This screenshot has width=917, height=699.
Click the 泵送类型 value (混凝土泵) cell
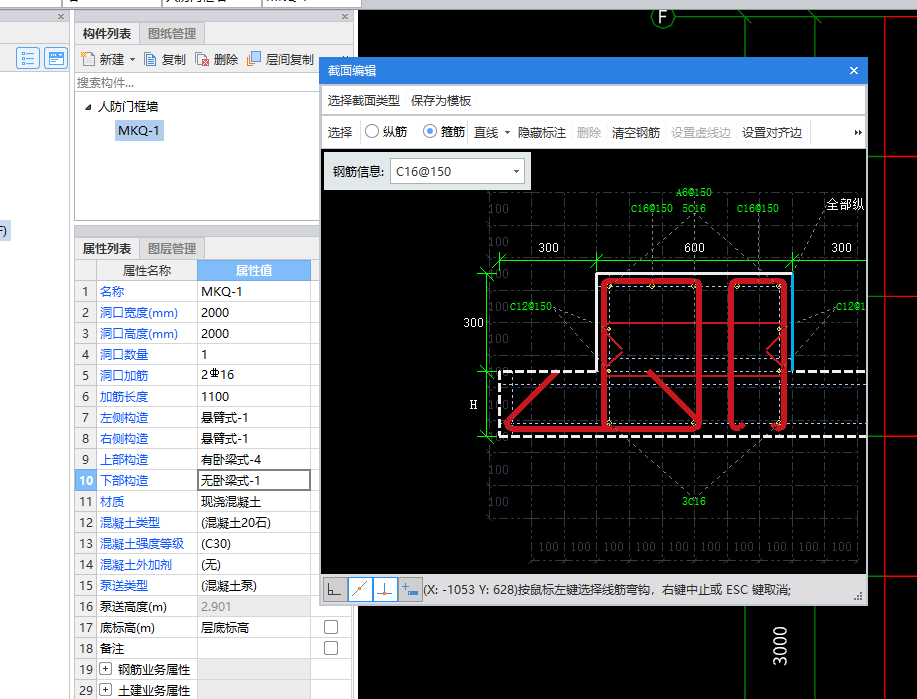click(254, 586)
